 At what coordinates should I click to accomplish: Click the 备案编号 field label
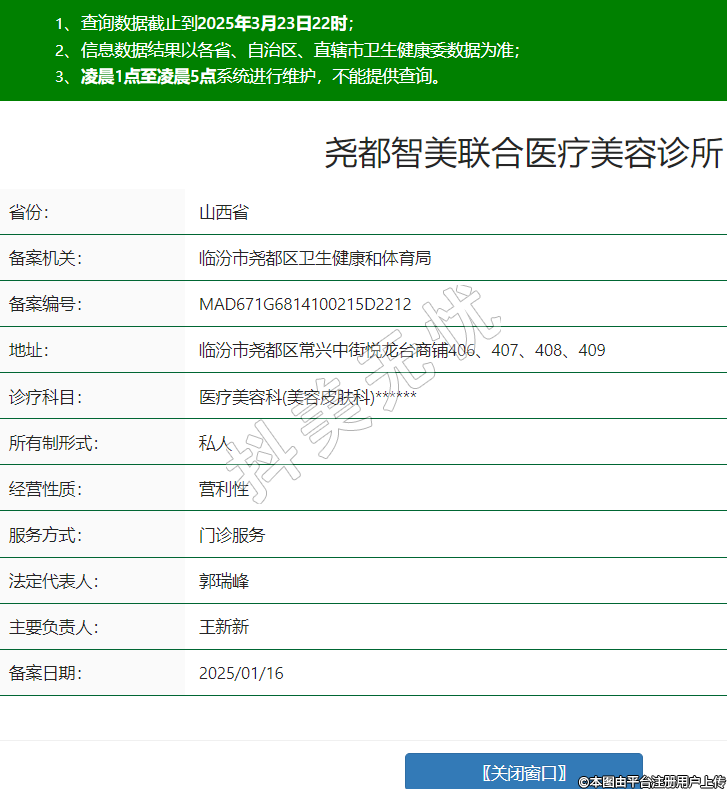tap(45, 304)
